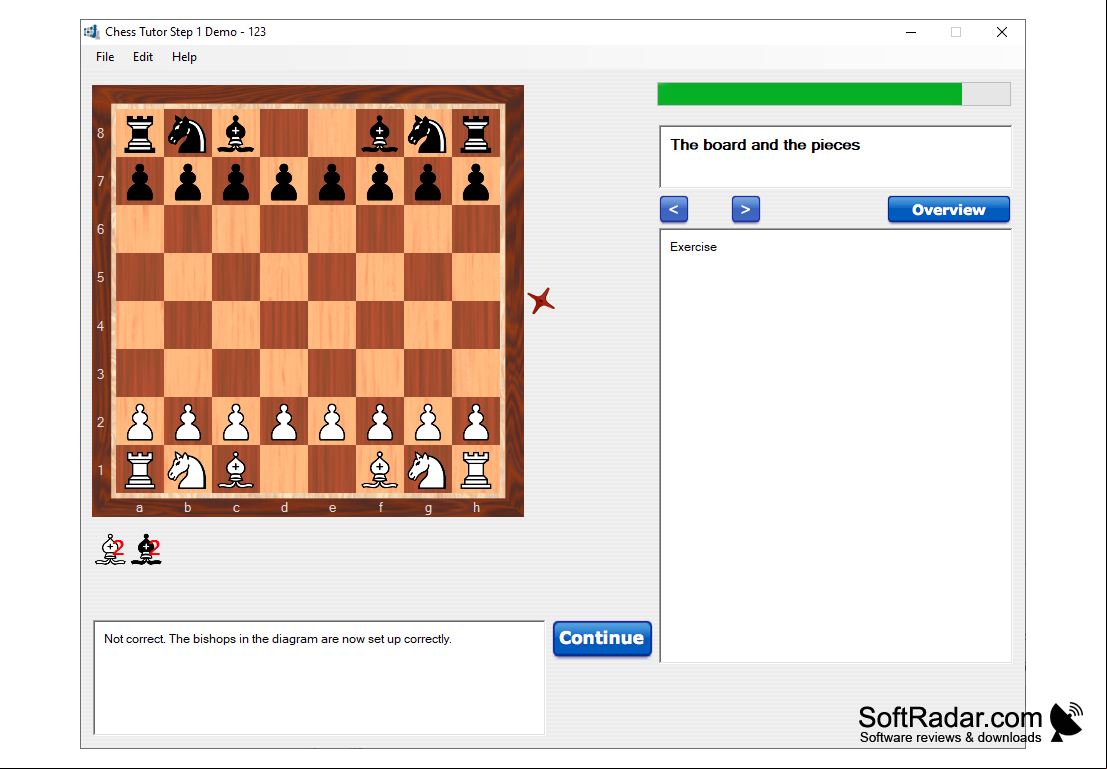Open the File menu
1107x769 pixels.
click(x=105, y=57)
